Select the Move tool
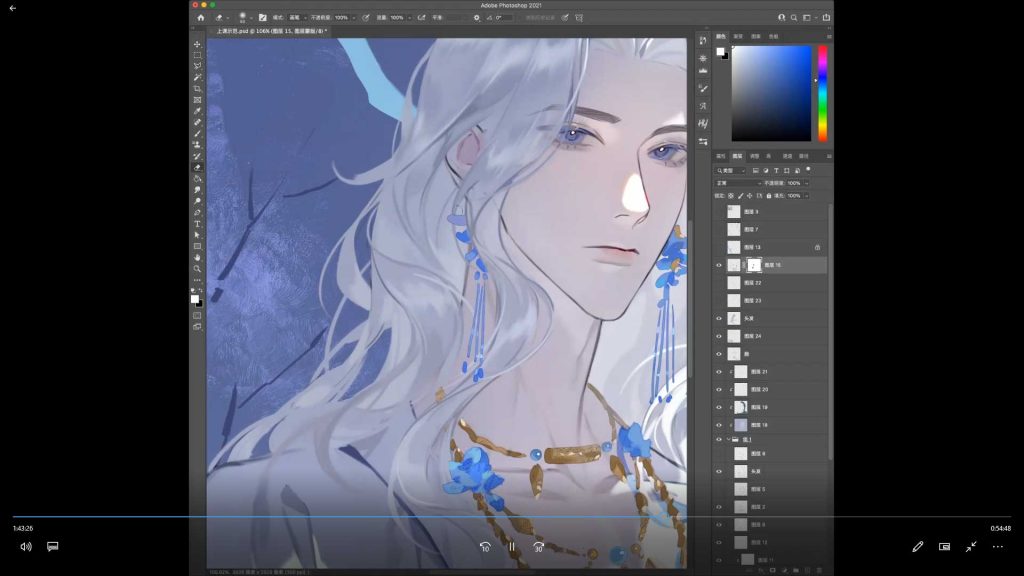 (197, 44)
